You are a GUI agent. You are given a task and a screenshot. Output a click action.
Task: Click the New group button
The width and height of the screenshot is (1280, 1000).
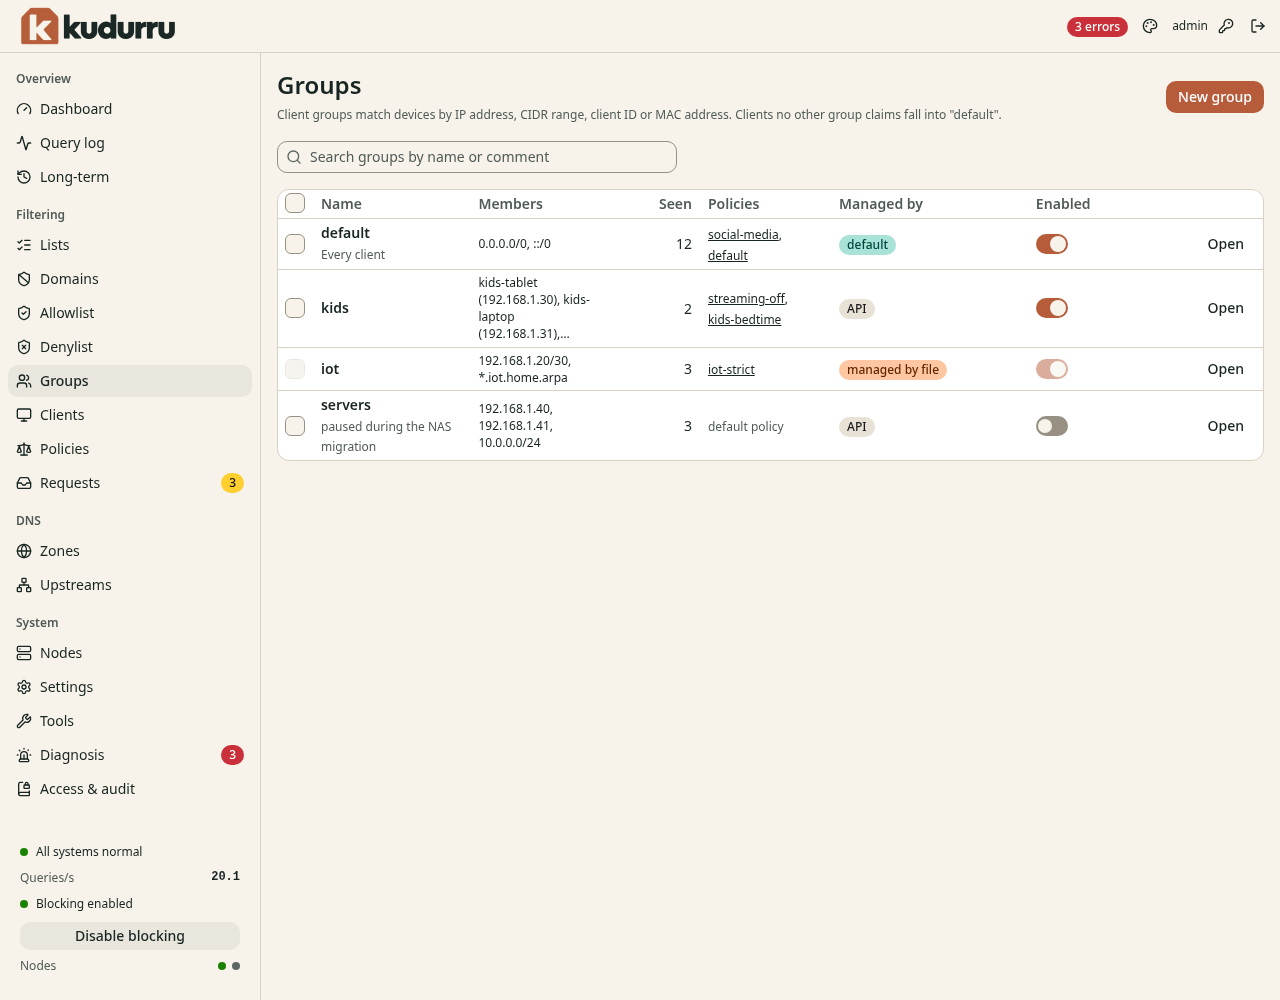[x=1214, y=97]
